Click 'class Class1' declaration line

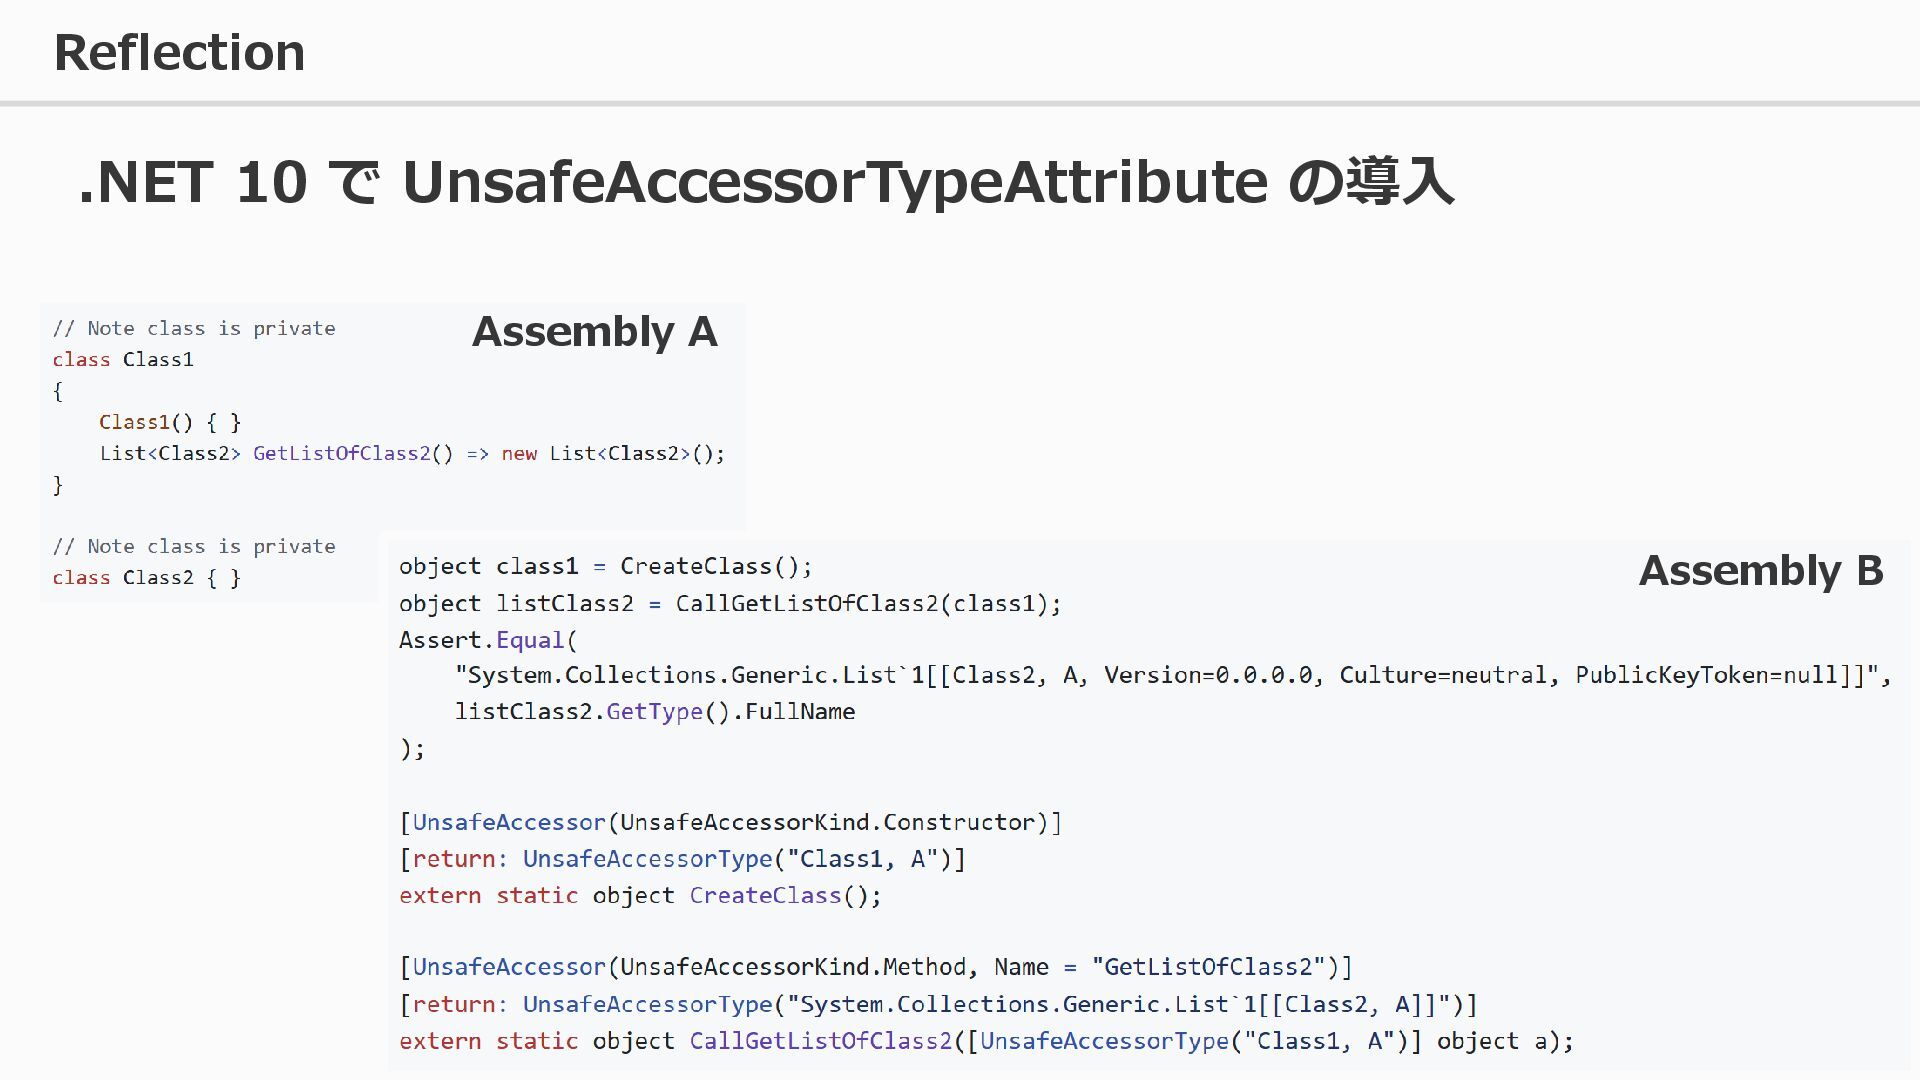123,359
